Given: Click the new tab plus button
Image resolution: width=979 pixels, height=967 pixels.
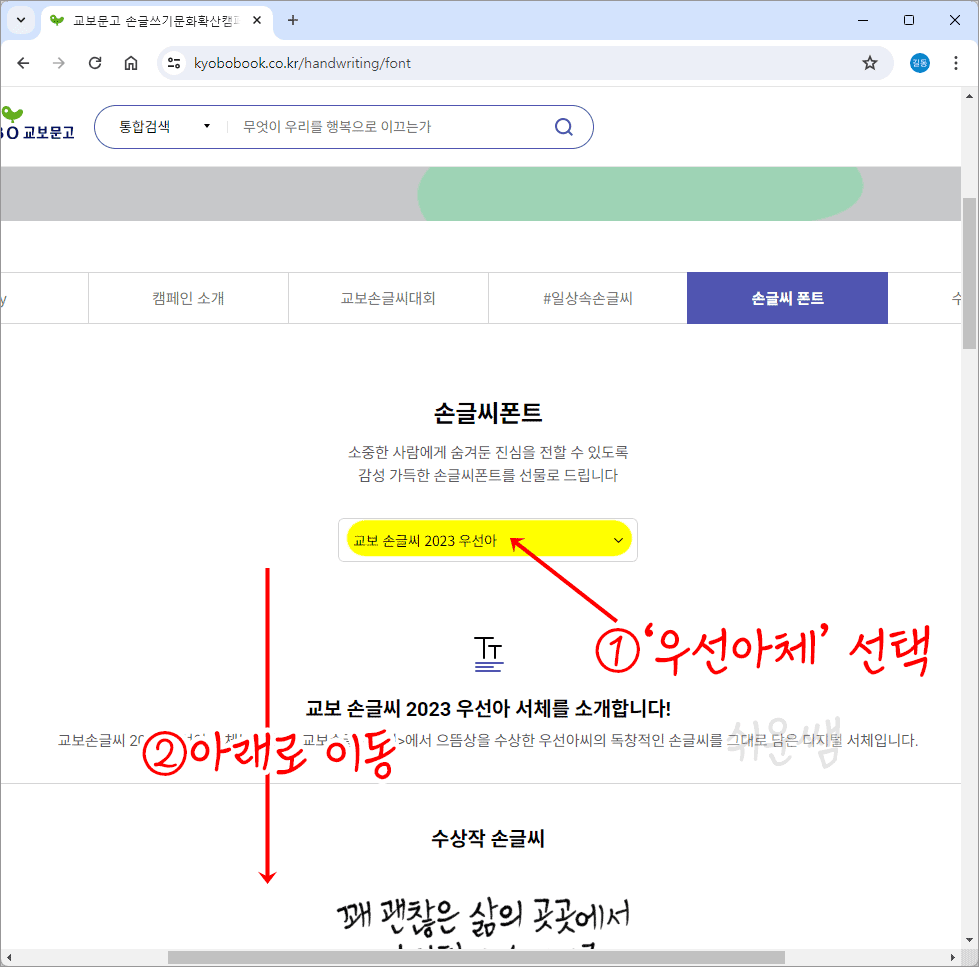Looking at the screenshot, I should pos(290,20).
